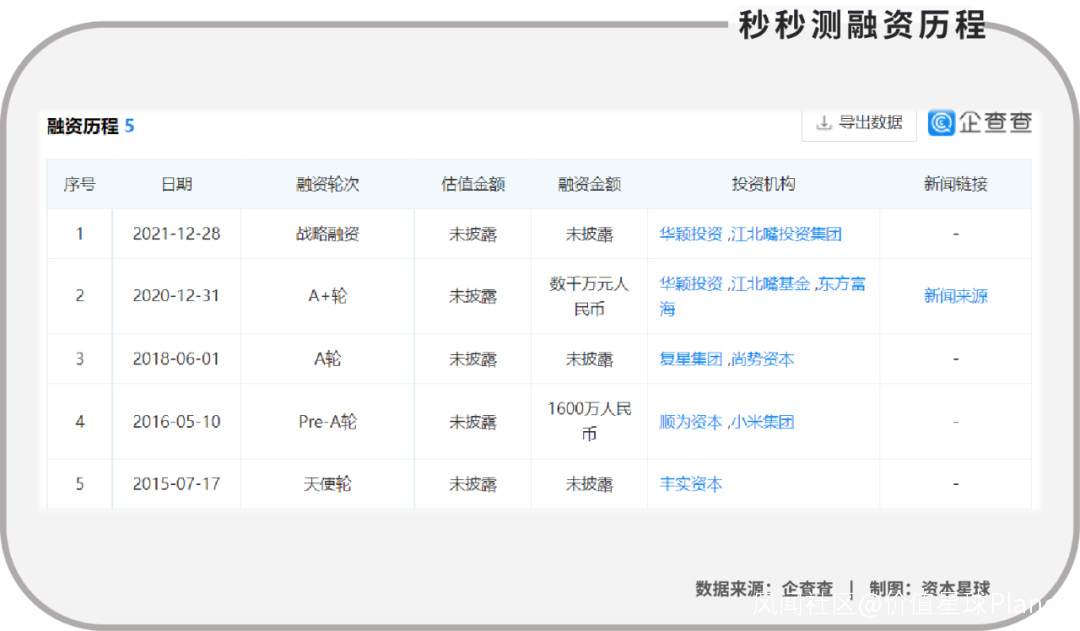The height and width of the screenshot is (631, 1080).
Task: Click the 导出数据 export button
Action: pyautogui.click(x=859, y=124)
